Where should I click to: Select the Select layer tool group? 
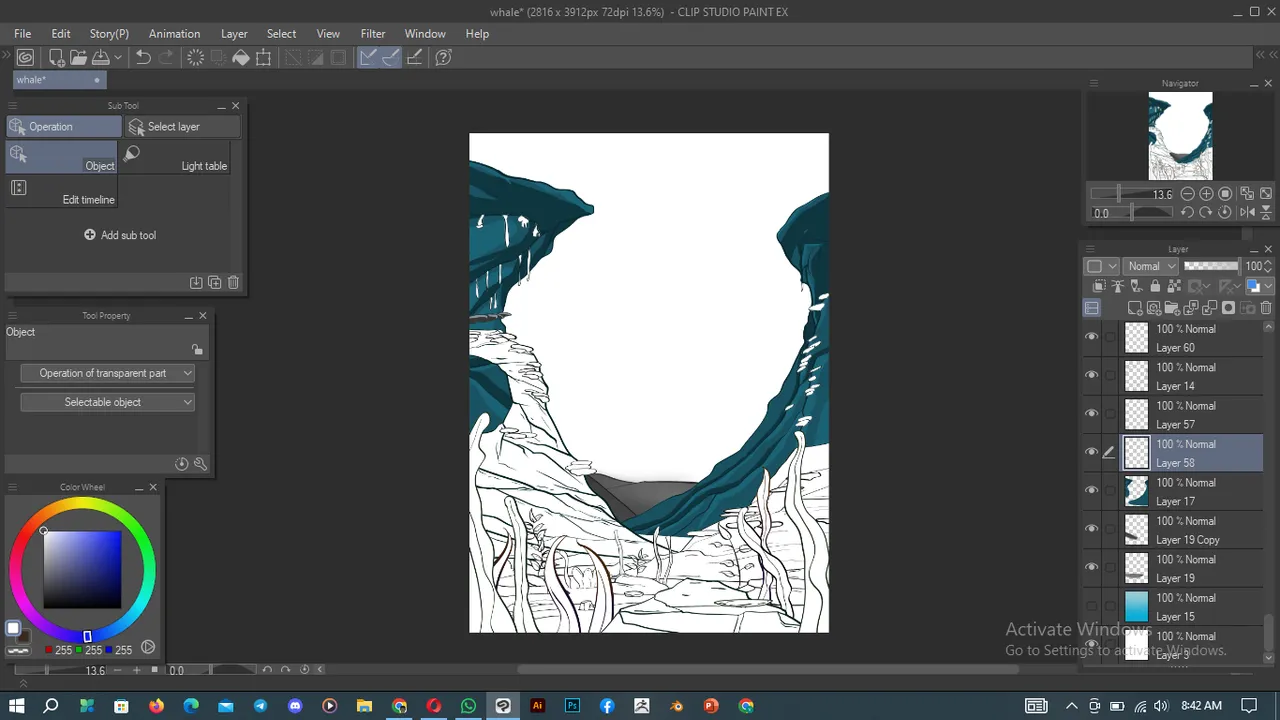(183, 127)
